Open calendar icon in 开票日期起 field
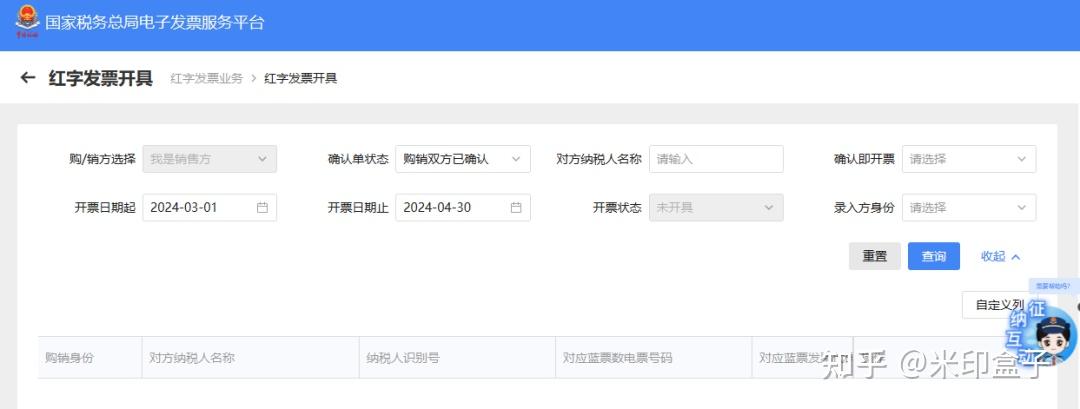This screenshot has height=409, width=1080. 262,207
